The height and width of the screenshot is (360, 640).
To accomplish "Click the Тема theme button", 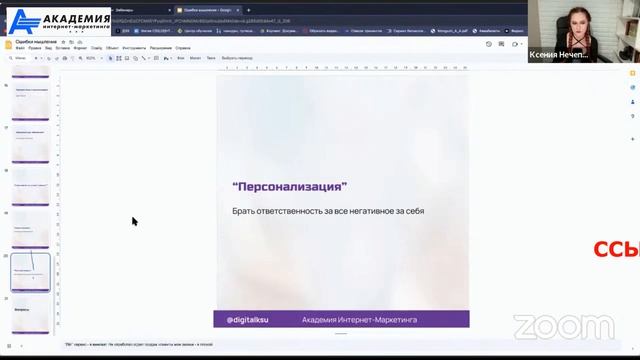I will click(x=211, y=58).
